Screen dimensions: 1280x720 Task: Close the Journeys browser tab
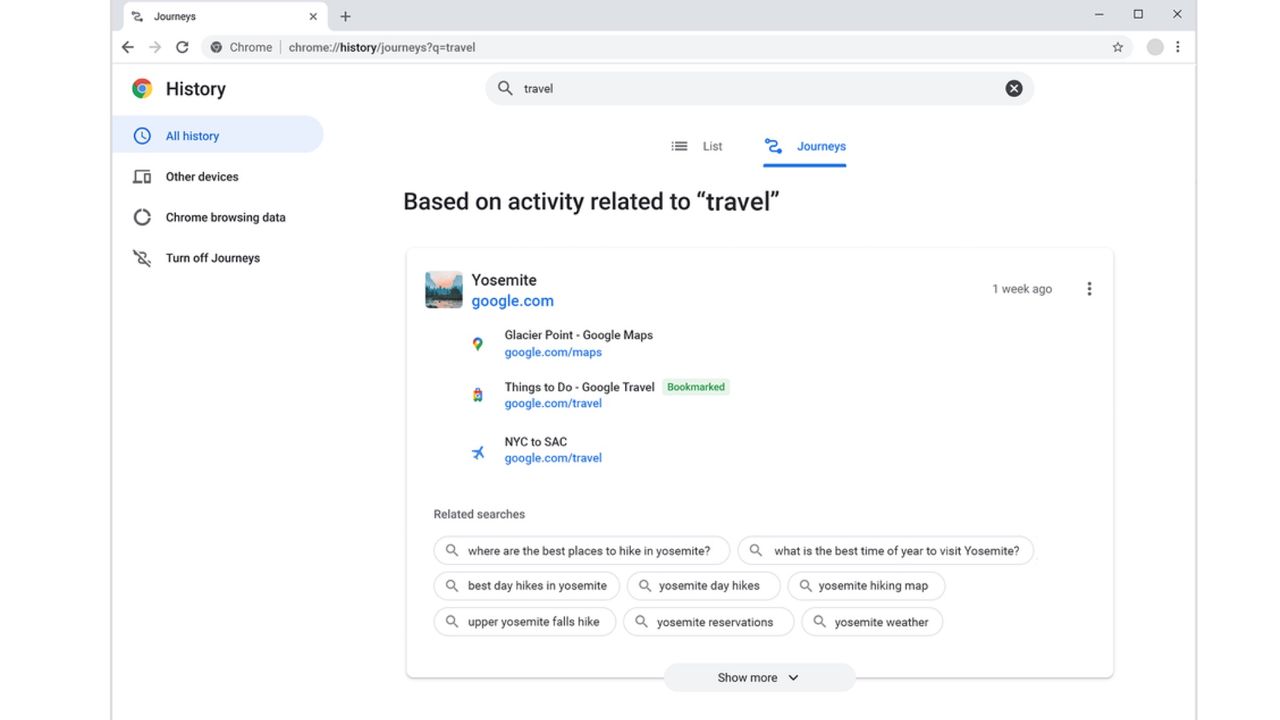click(313, 17)
